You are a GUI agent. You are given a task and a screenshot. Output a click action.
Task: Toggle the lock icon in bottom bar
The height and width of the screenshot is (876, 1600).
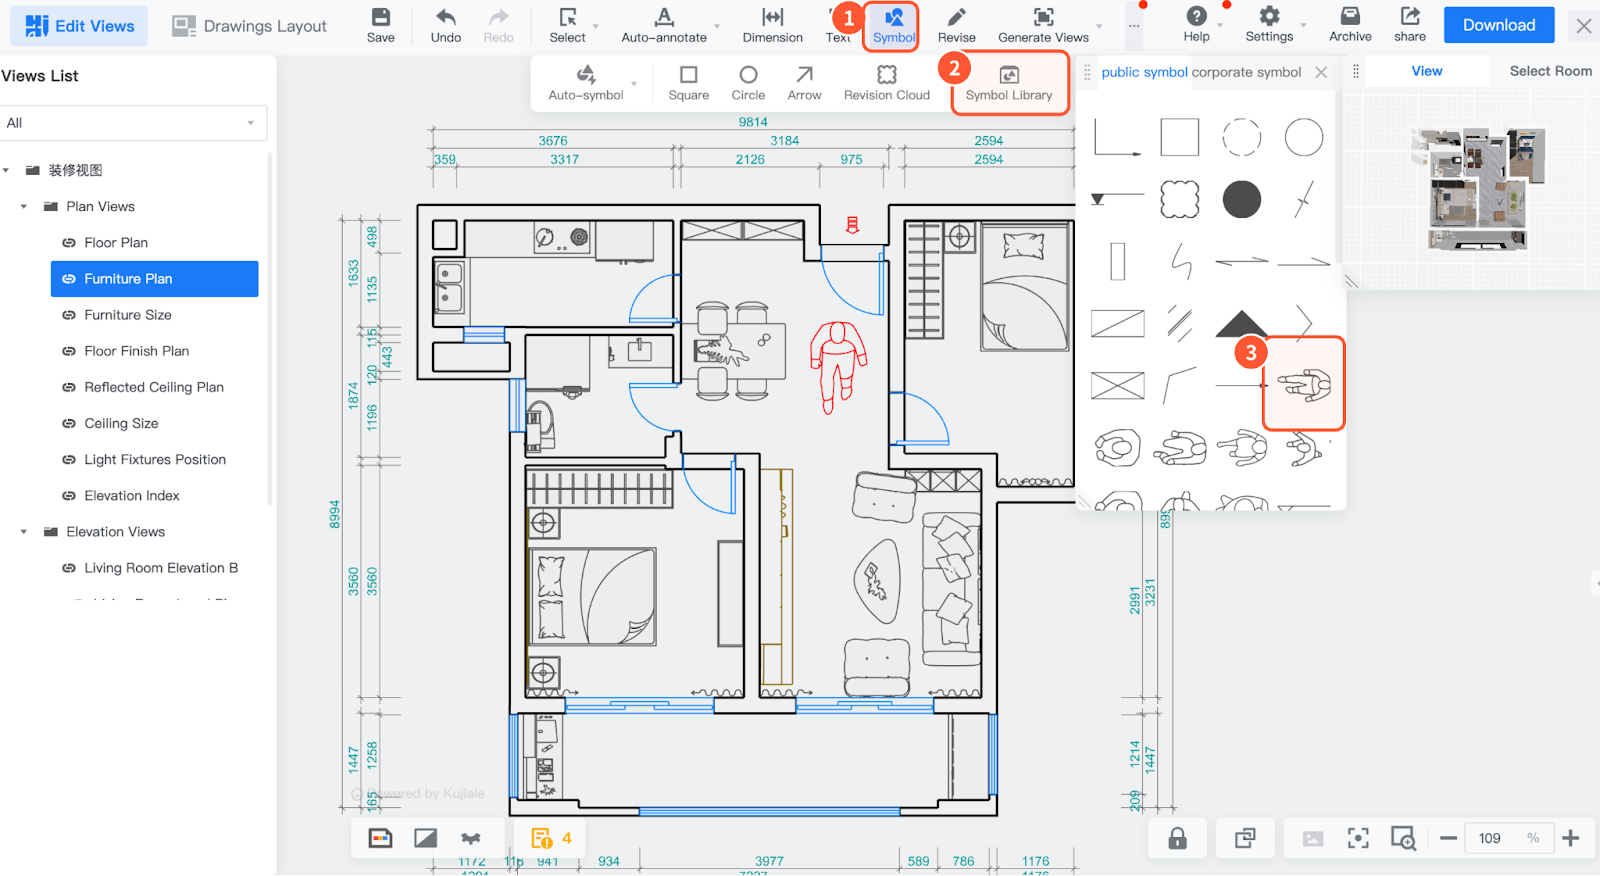(x=1177, y=838)
